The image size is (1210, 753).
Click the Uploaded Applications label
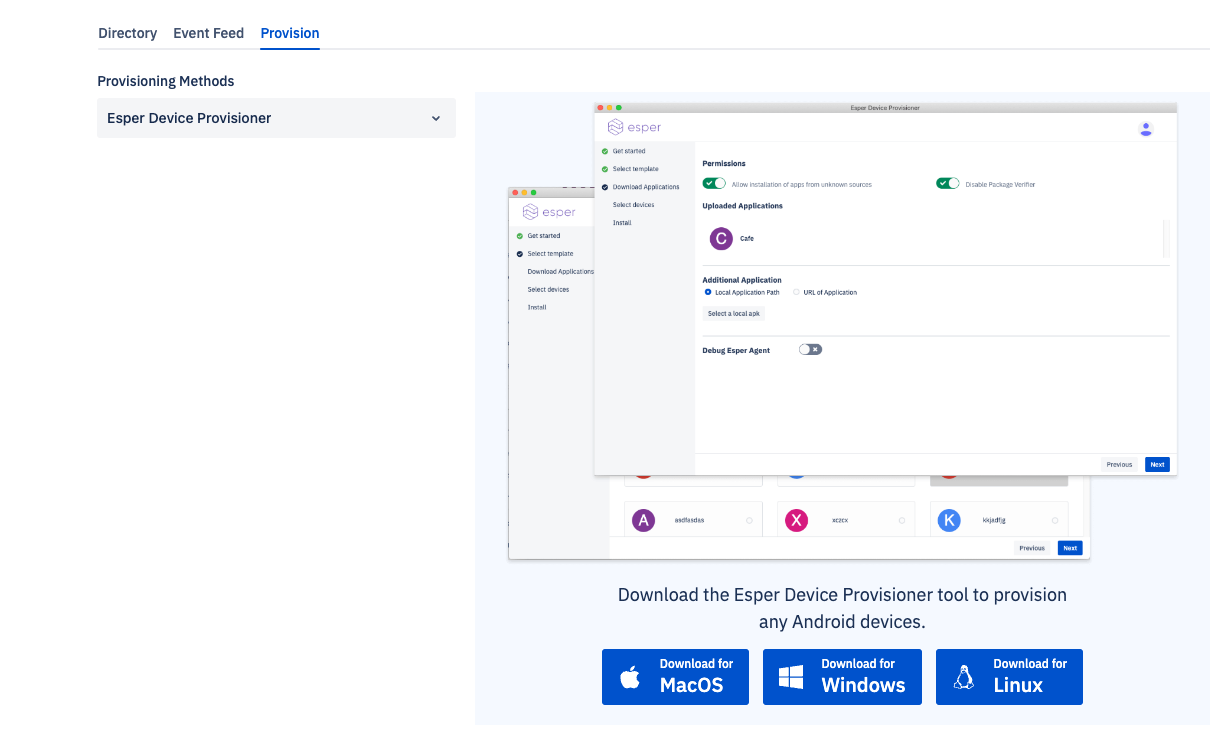point(743,206)
